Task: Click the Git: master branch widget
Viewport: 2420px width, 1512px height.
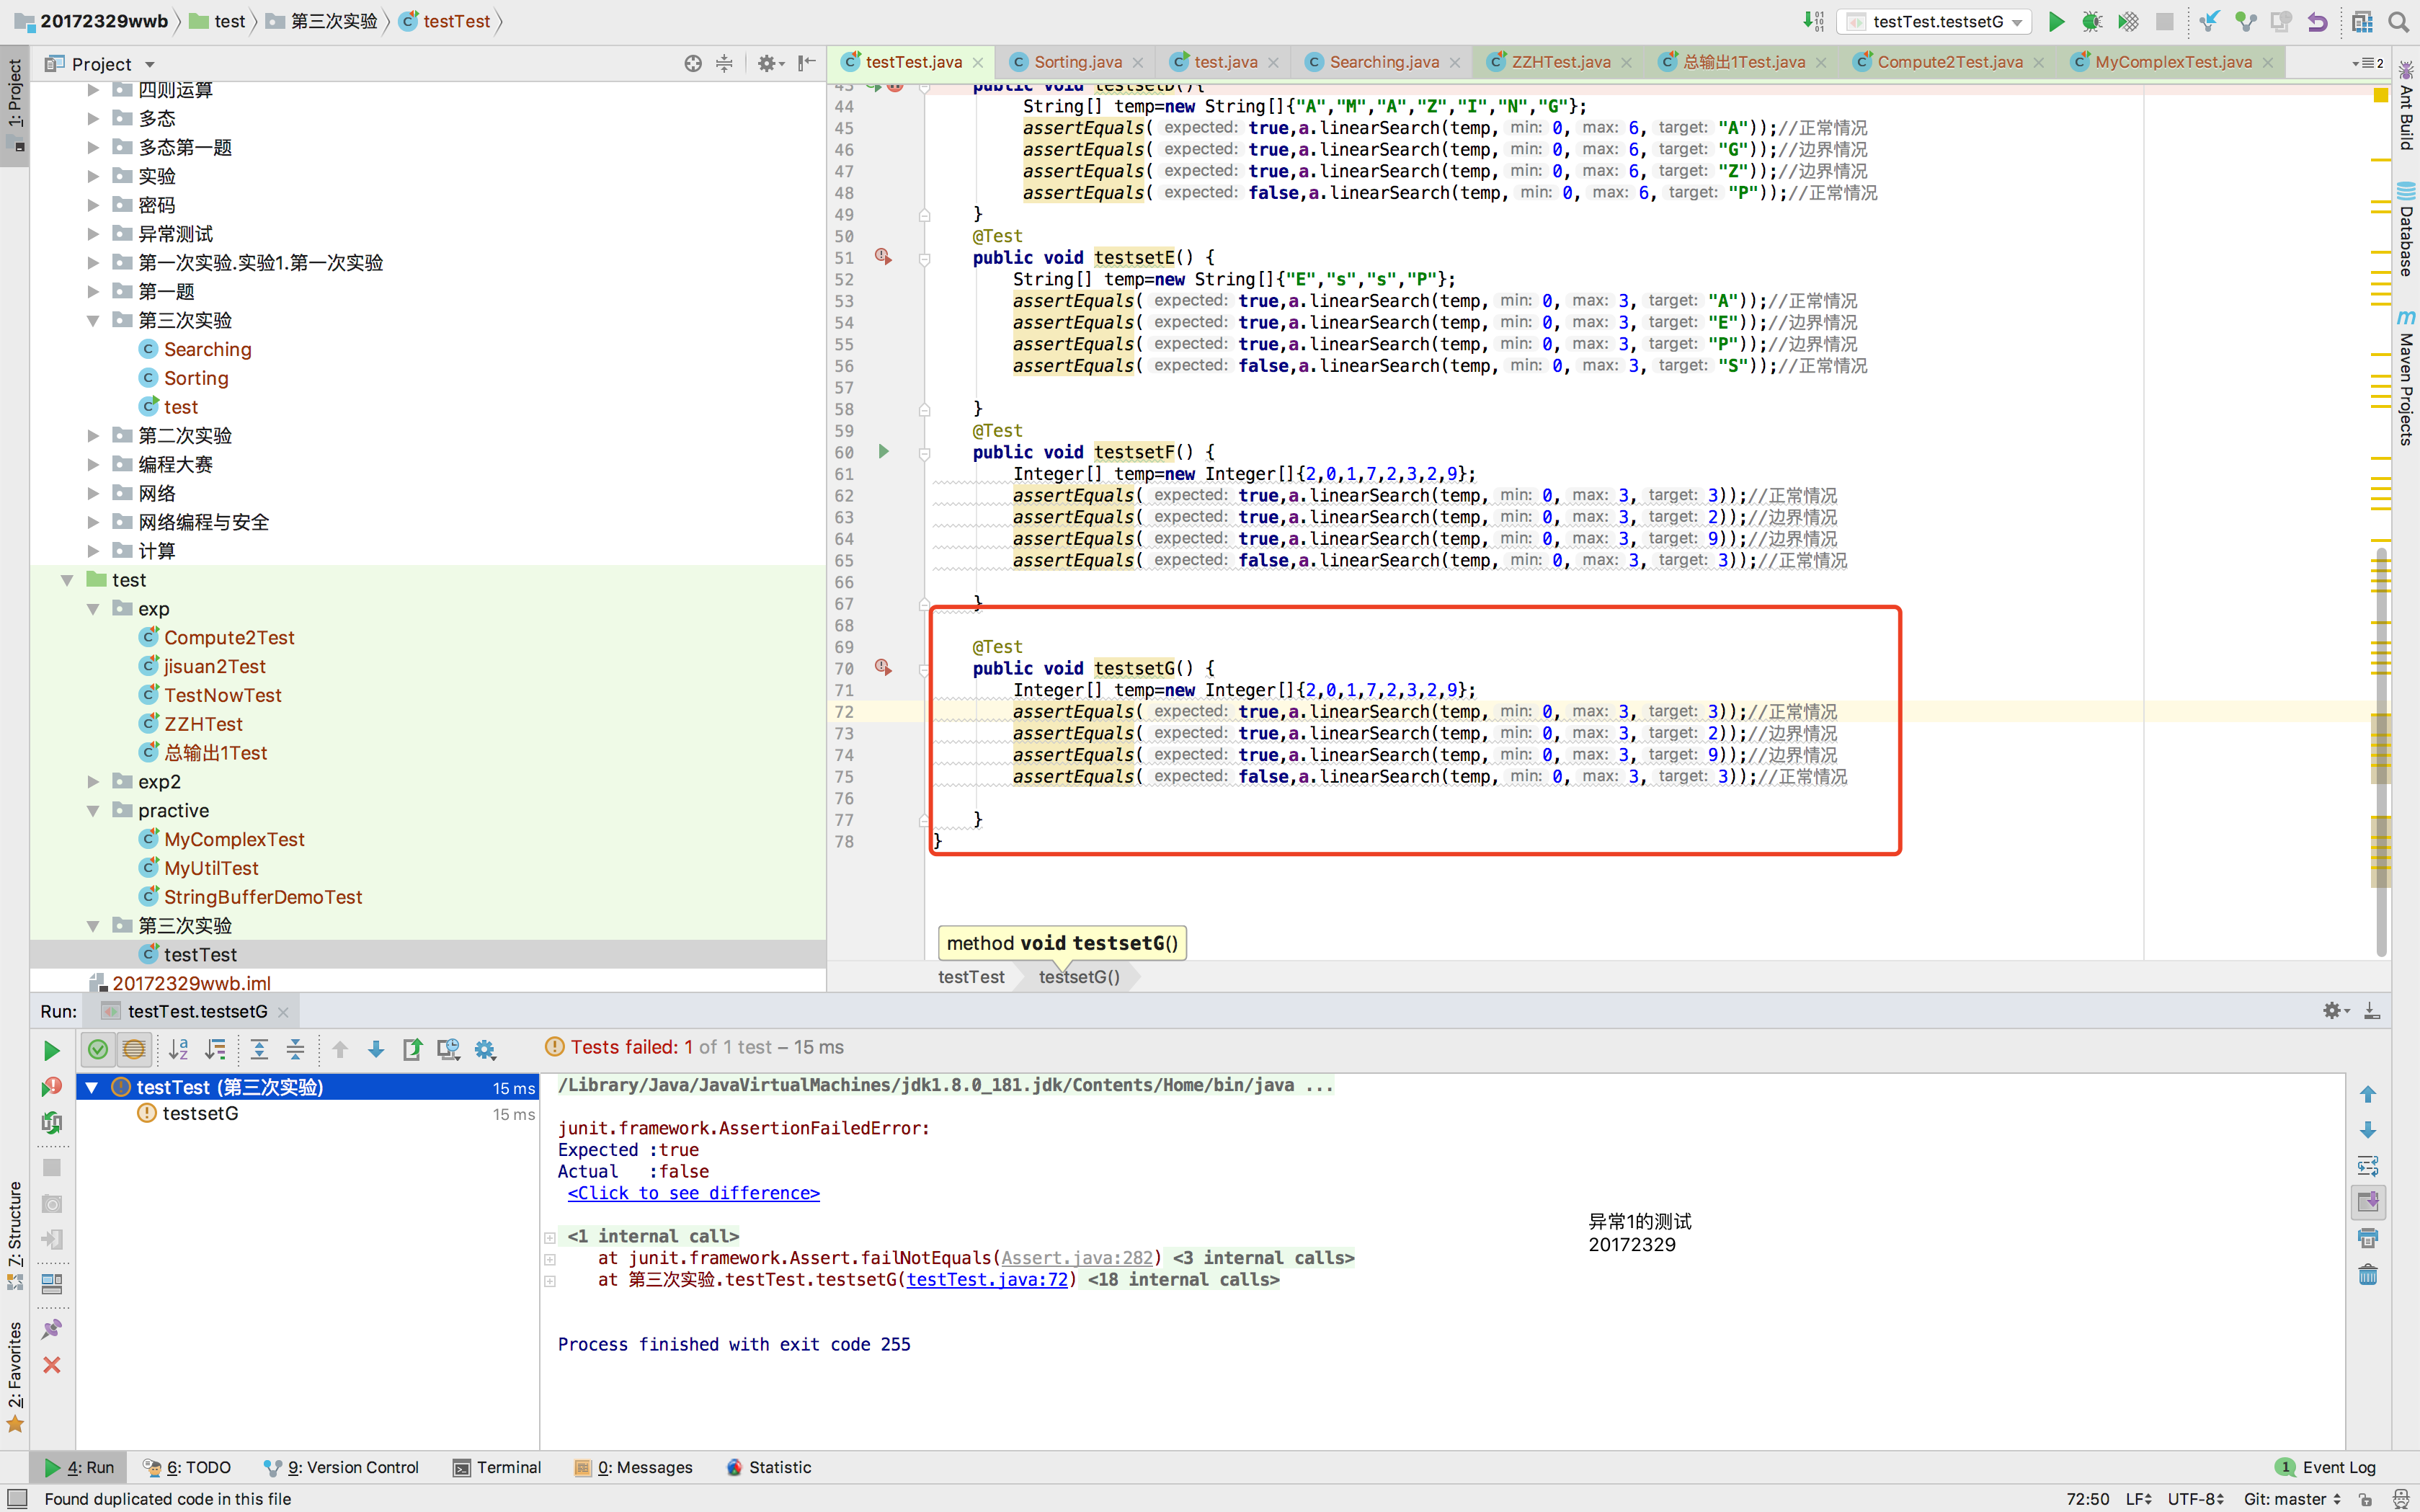Action: coord(2291,1498)
